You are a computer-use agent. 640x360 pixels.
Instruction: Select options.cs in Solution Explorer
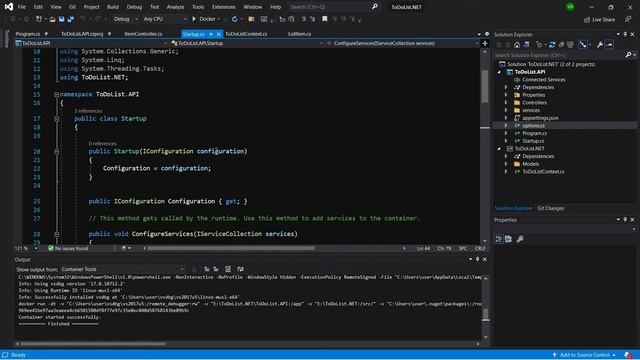[x=533, y=125]
